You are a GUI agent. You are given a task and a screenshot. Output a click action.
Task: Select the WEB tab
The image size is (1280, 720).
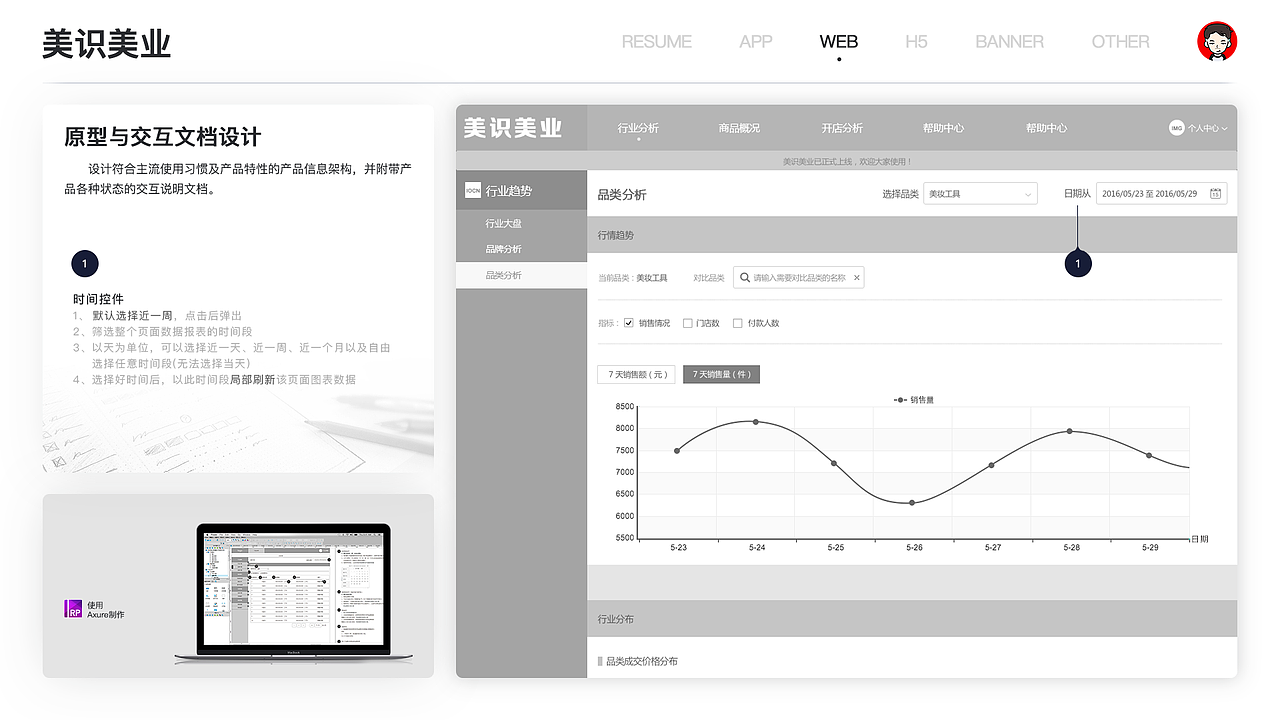[839, 42]
